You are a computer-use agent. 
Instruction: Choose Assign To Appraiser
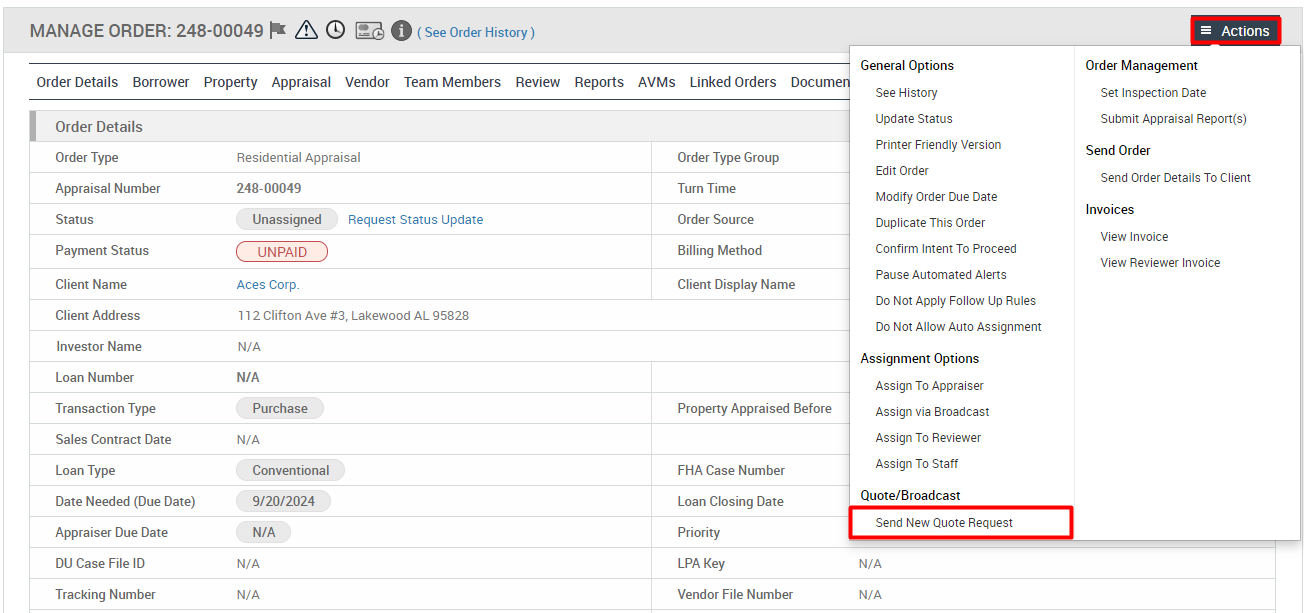pyautogui.click(x=929, y=386)
